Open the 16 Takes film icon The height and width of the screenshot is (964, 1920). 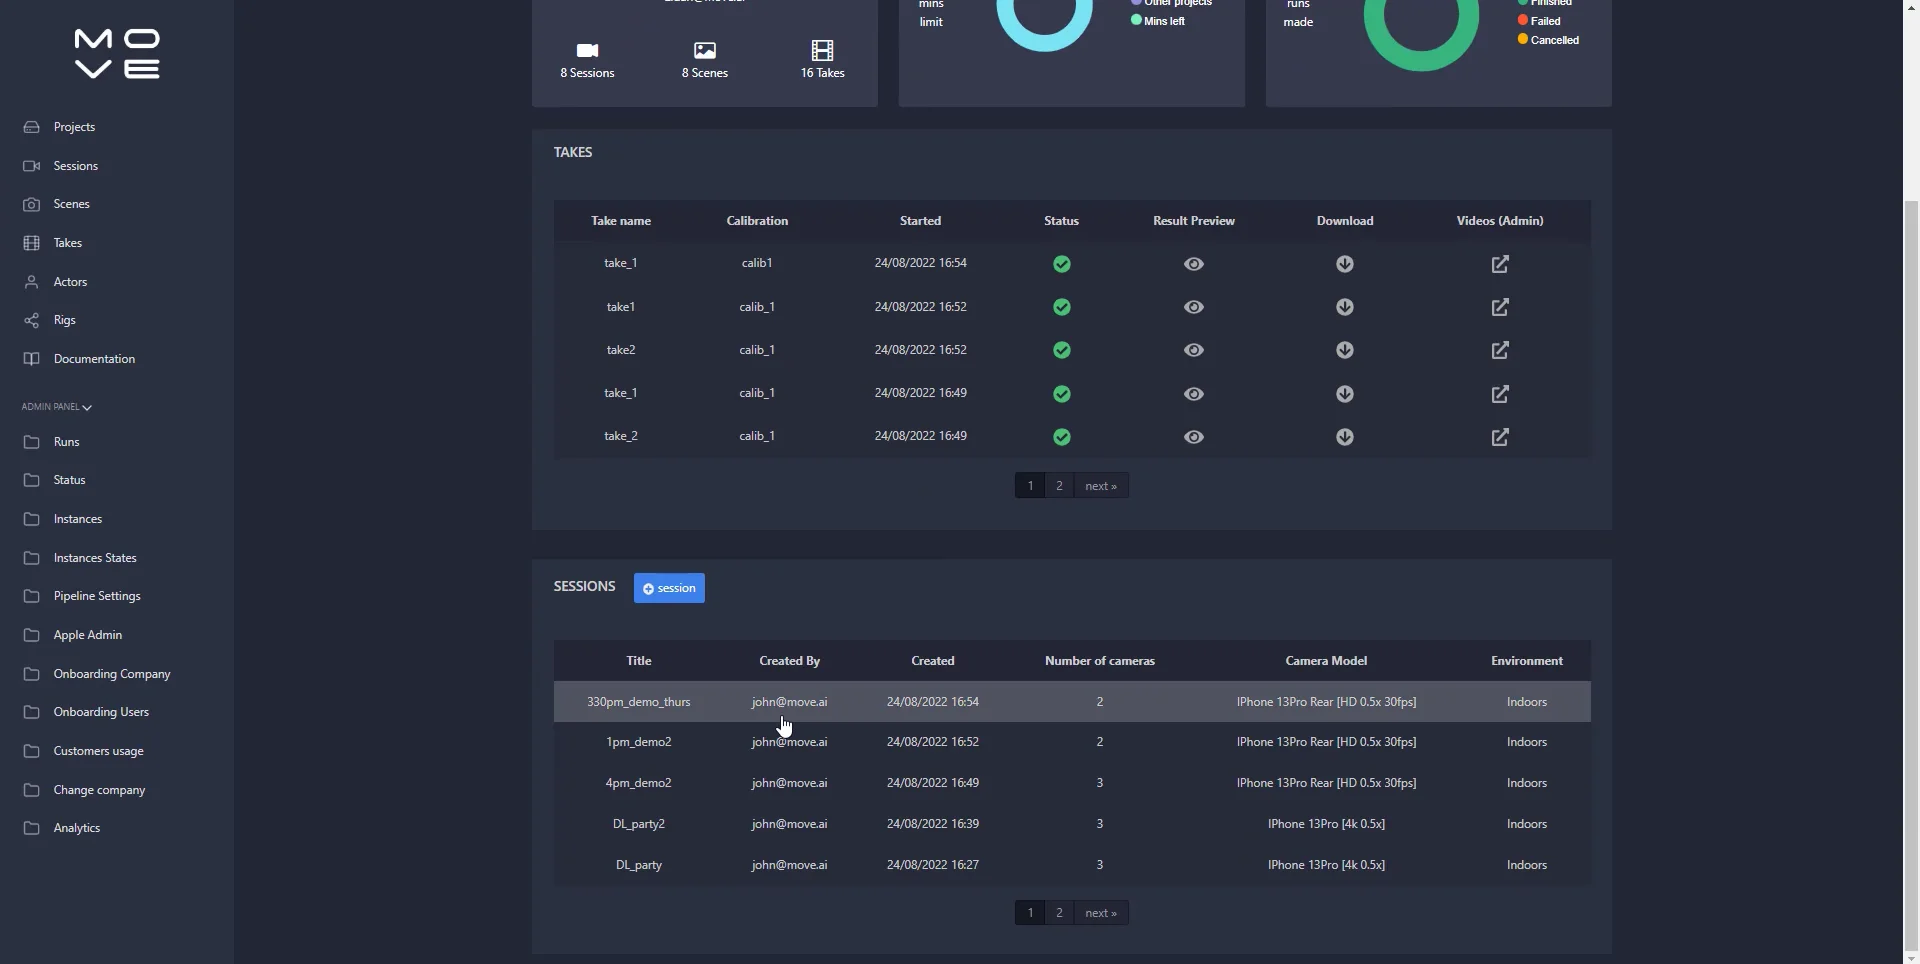pyautogui.click(x=822, y=50)
